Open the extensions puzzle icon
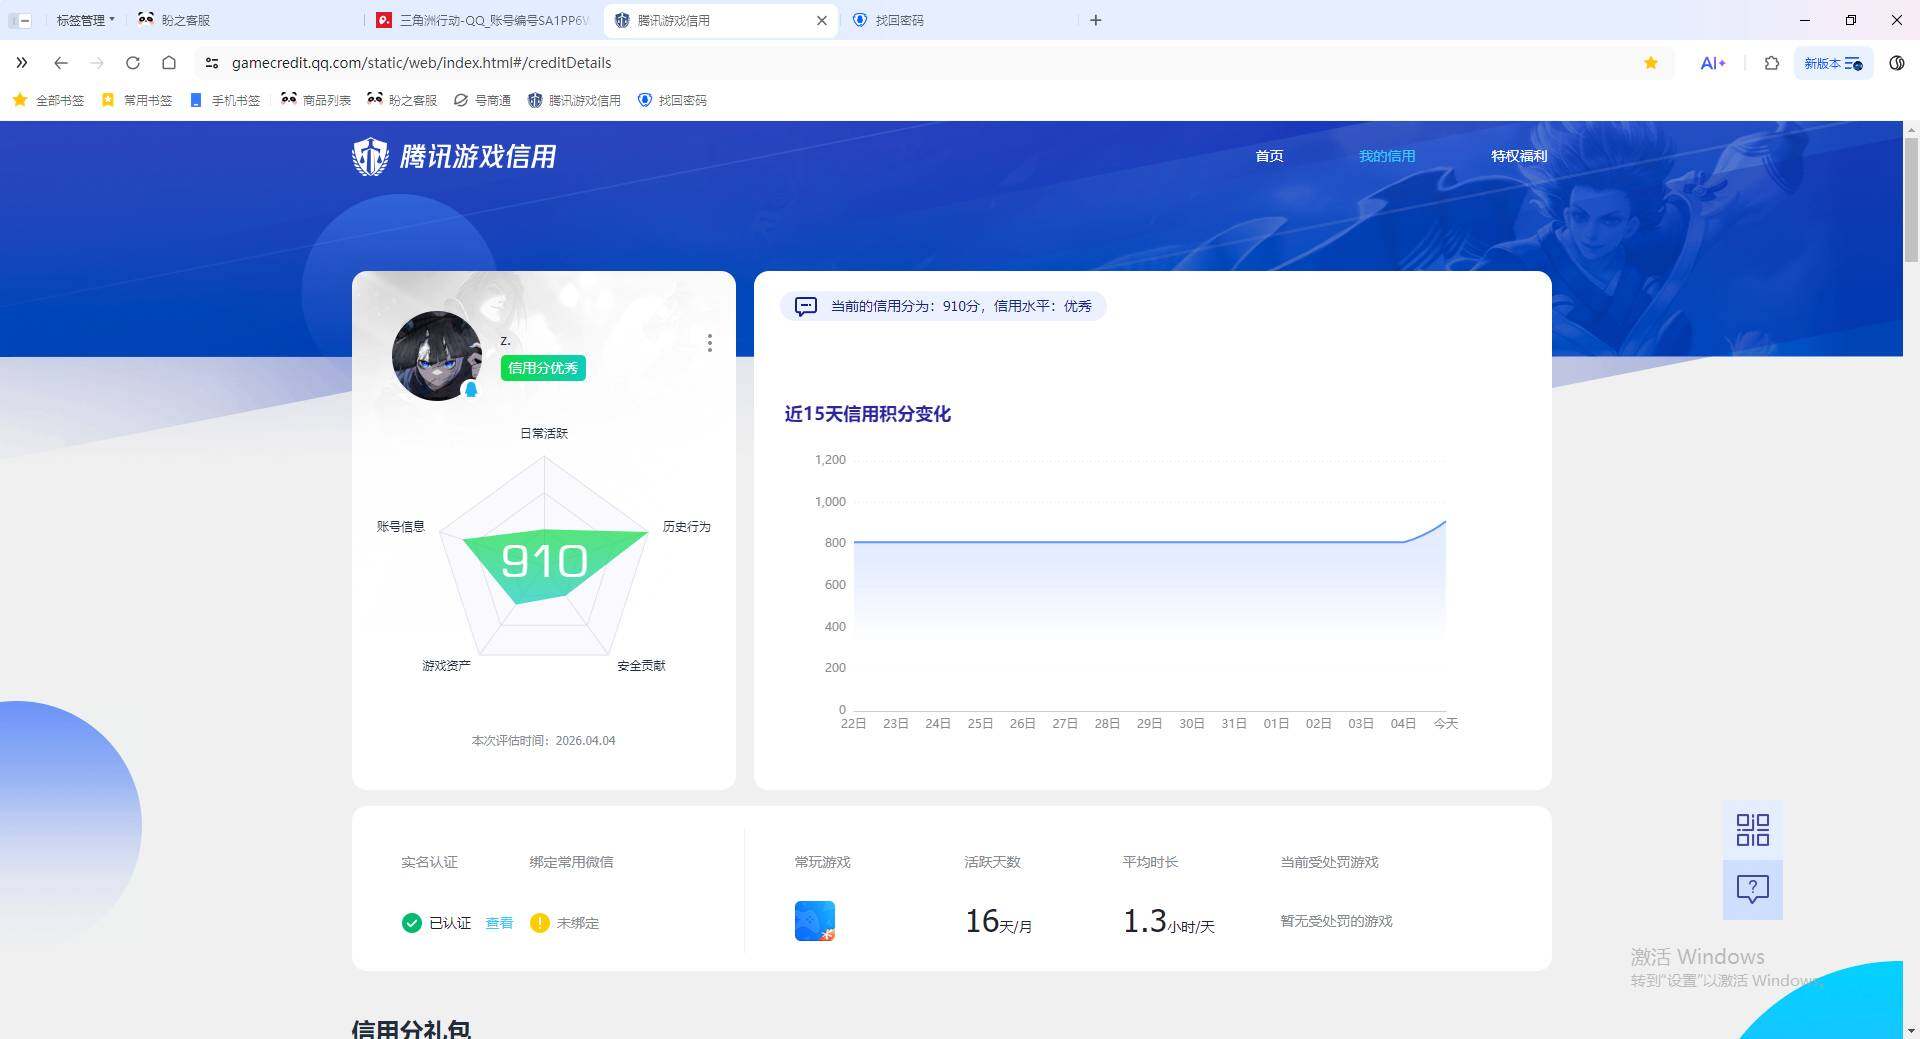1920x1039 pixels. [x=1772, y=63]
